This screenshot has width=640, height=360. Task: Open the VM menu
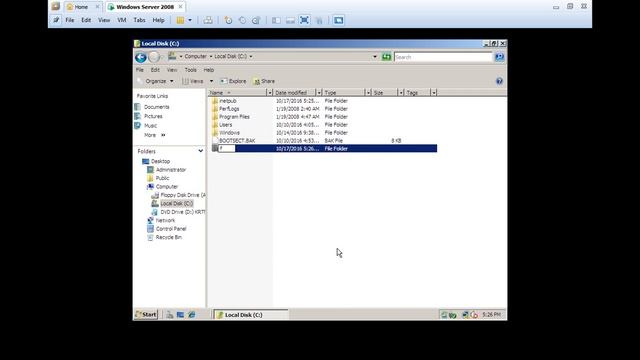[x=122, y=20]
